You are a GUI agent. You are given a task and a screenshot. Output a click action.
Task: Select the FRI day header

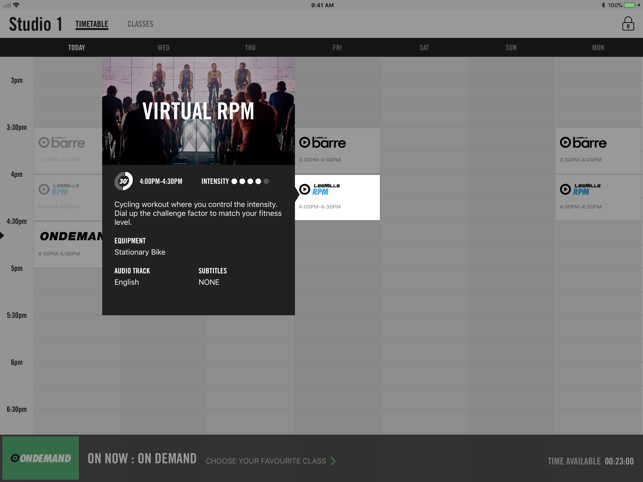pyautogui.click(x=337, y=48)
